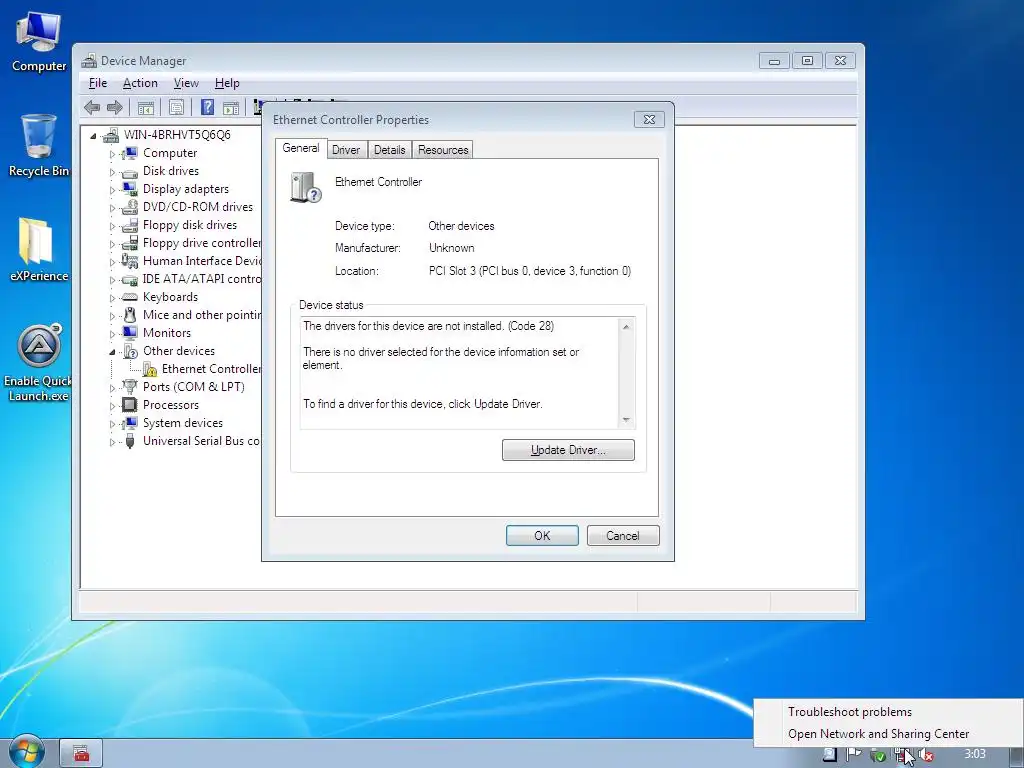Click the Properties toolbar icon in Device Manager

(176, 108)
